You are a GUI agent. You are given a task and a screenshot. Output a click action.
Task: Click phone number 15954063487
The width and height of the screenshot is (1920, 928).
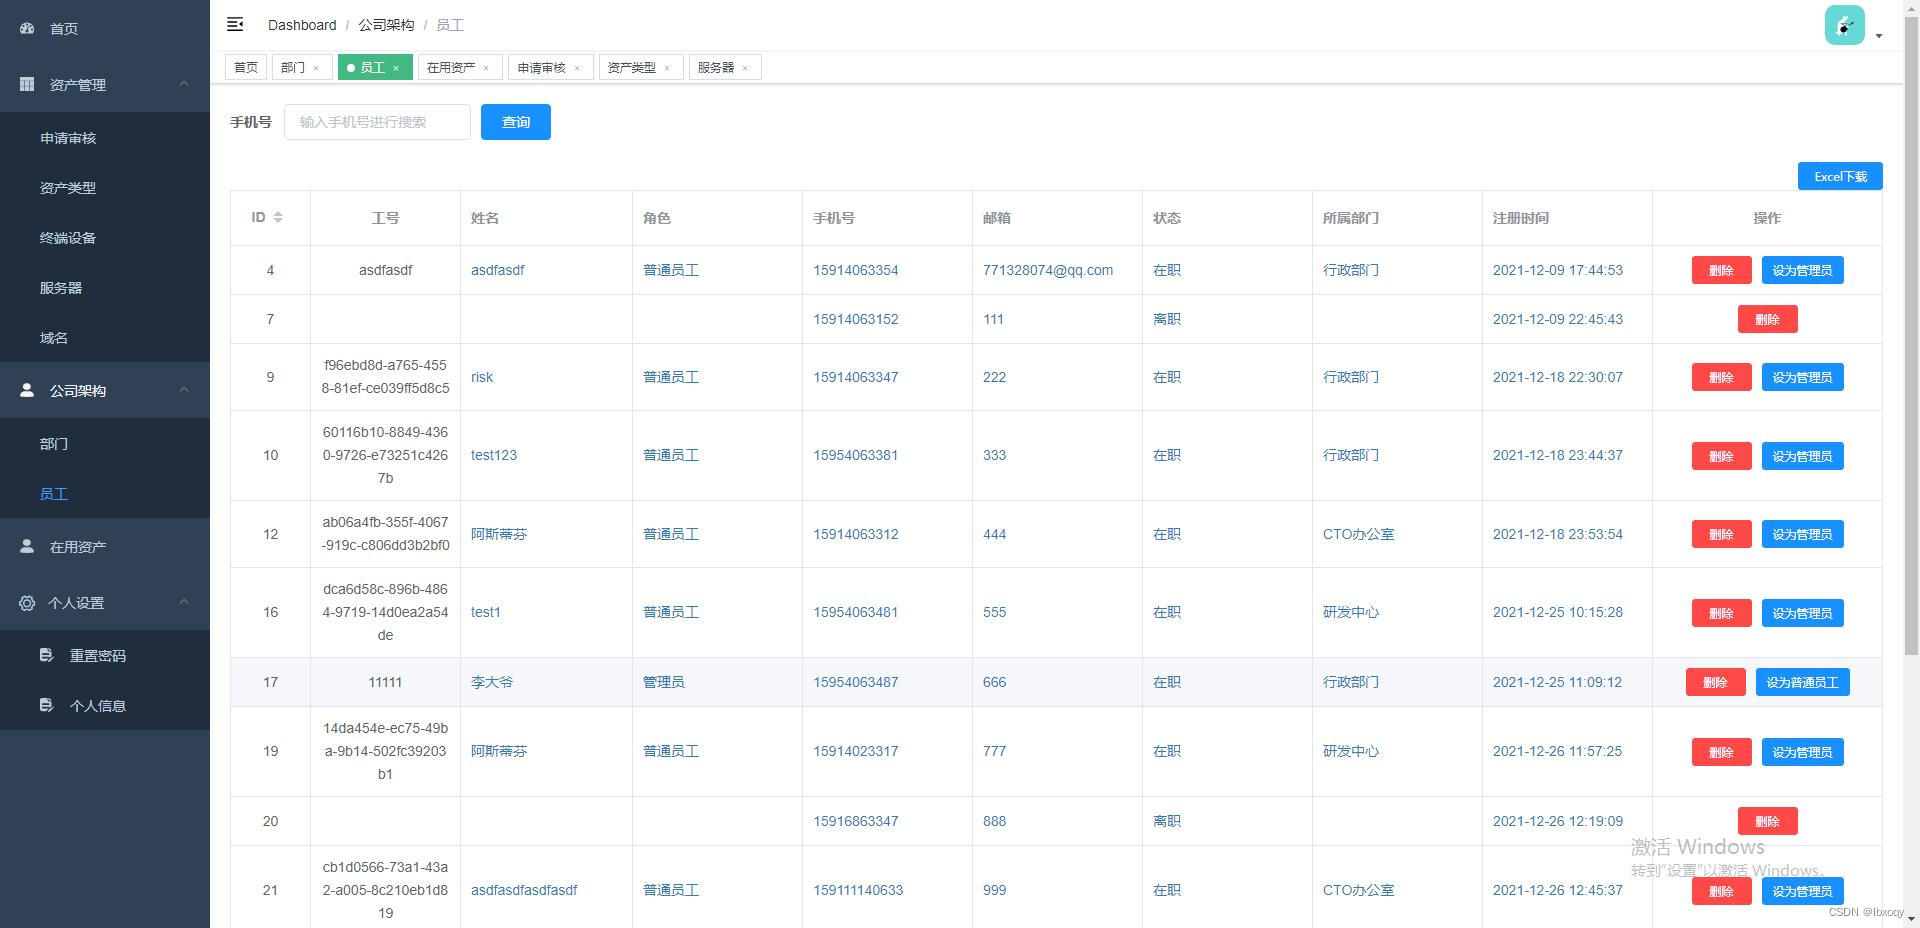click(856, 682)
